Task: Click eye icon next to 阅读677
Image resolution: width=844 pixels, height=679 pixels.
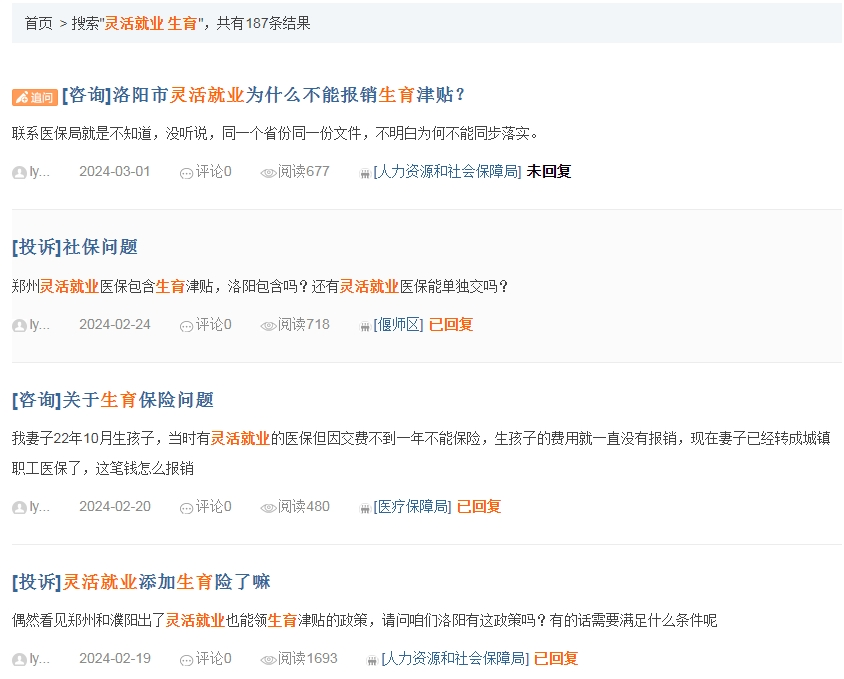Action: coord(268,173)
